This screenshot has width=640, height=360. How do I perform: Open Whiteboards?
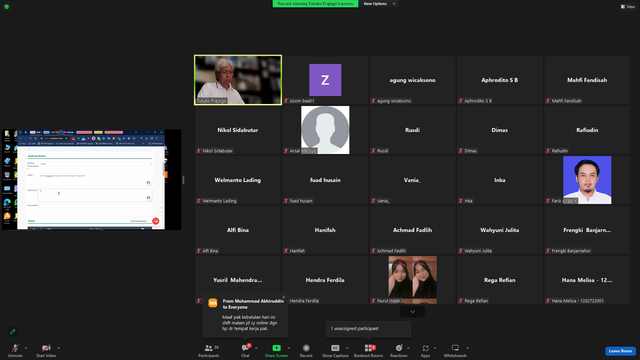pos(455,350)
